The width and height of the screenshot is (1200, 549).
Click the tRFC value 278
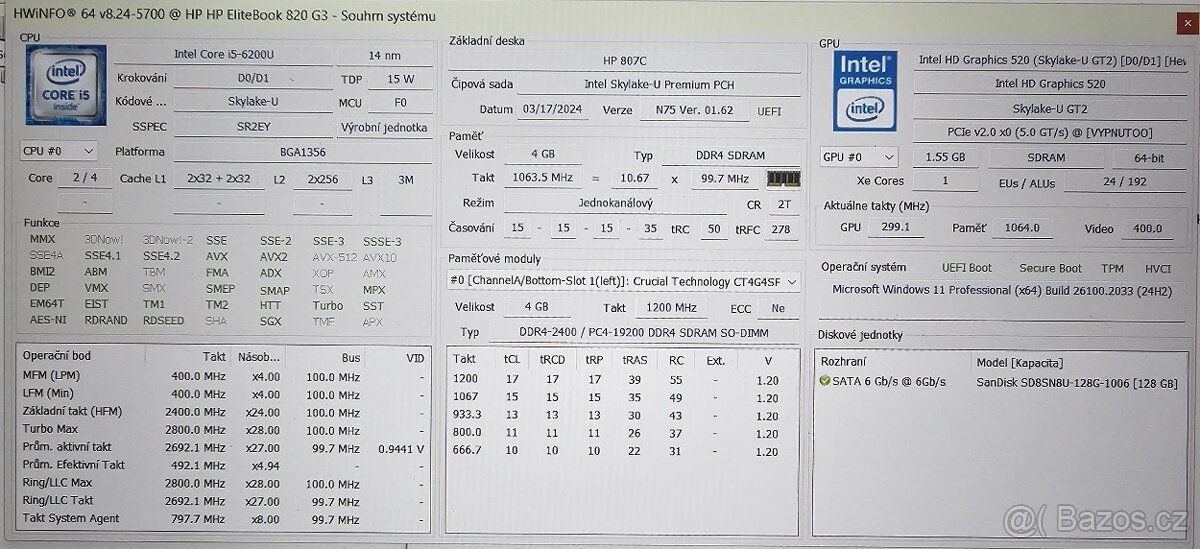pyautogui.click(x=781, y=229)
